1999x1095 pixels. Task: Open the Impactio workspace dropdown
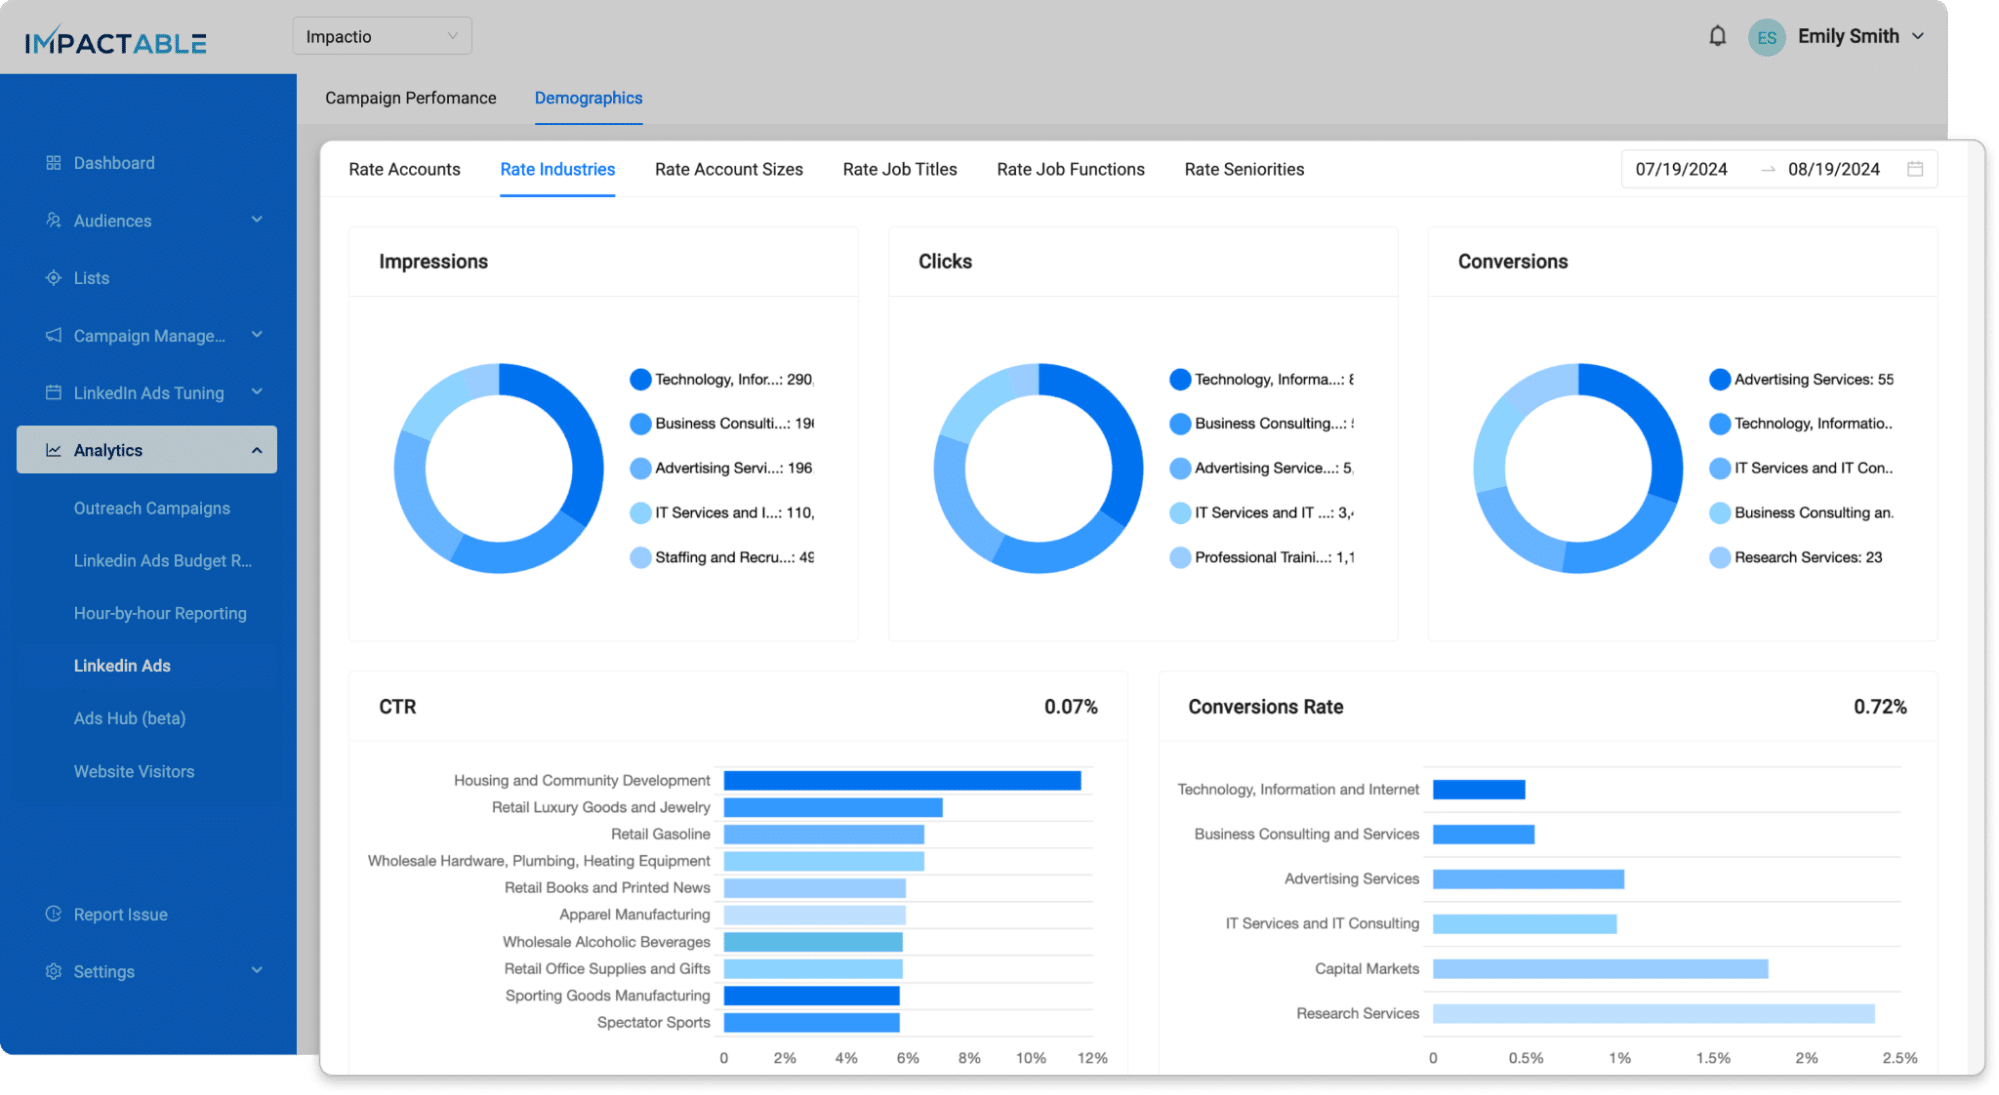point(381,35)
